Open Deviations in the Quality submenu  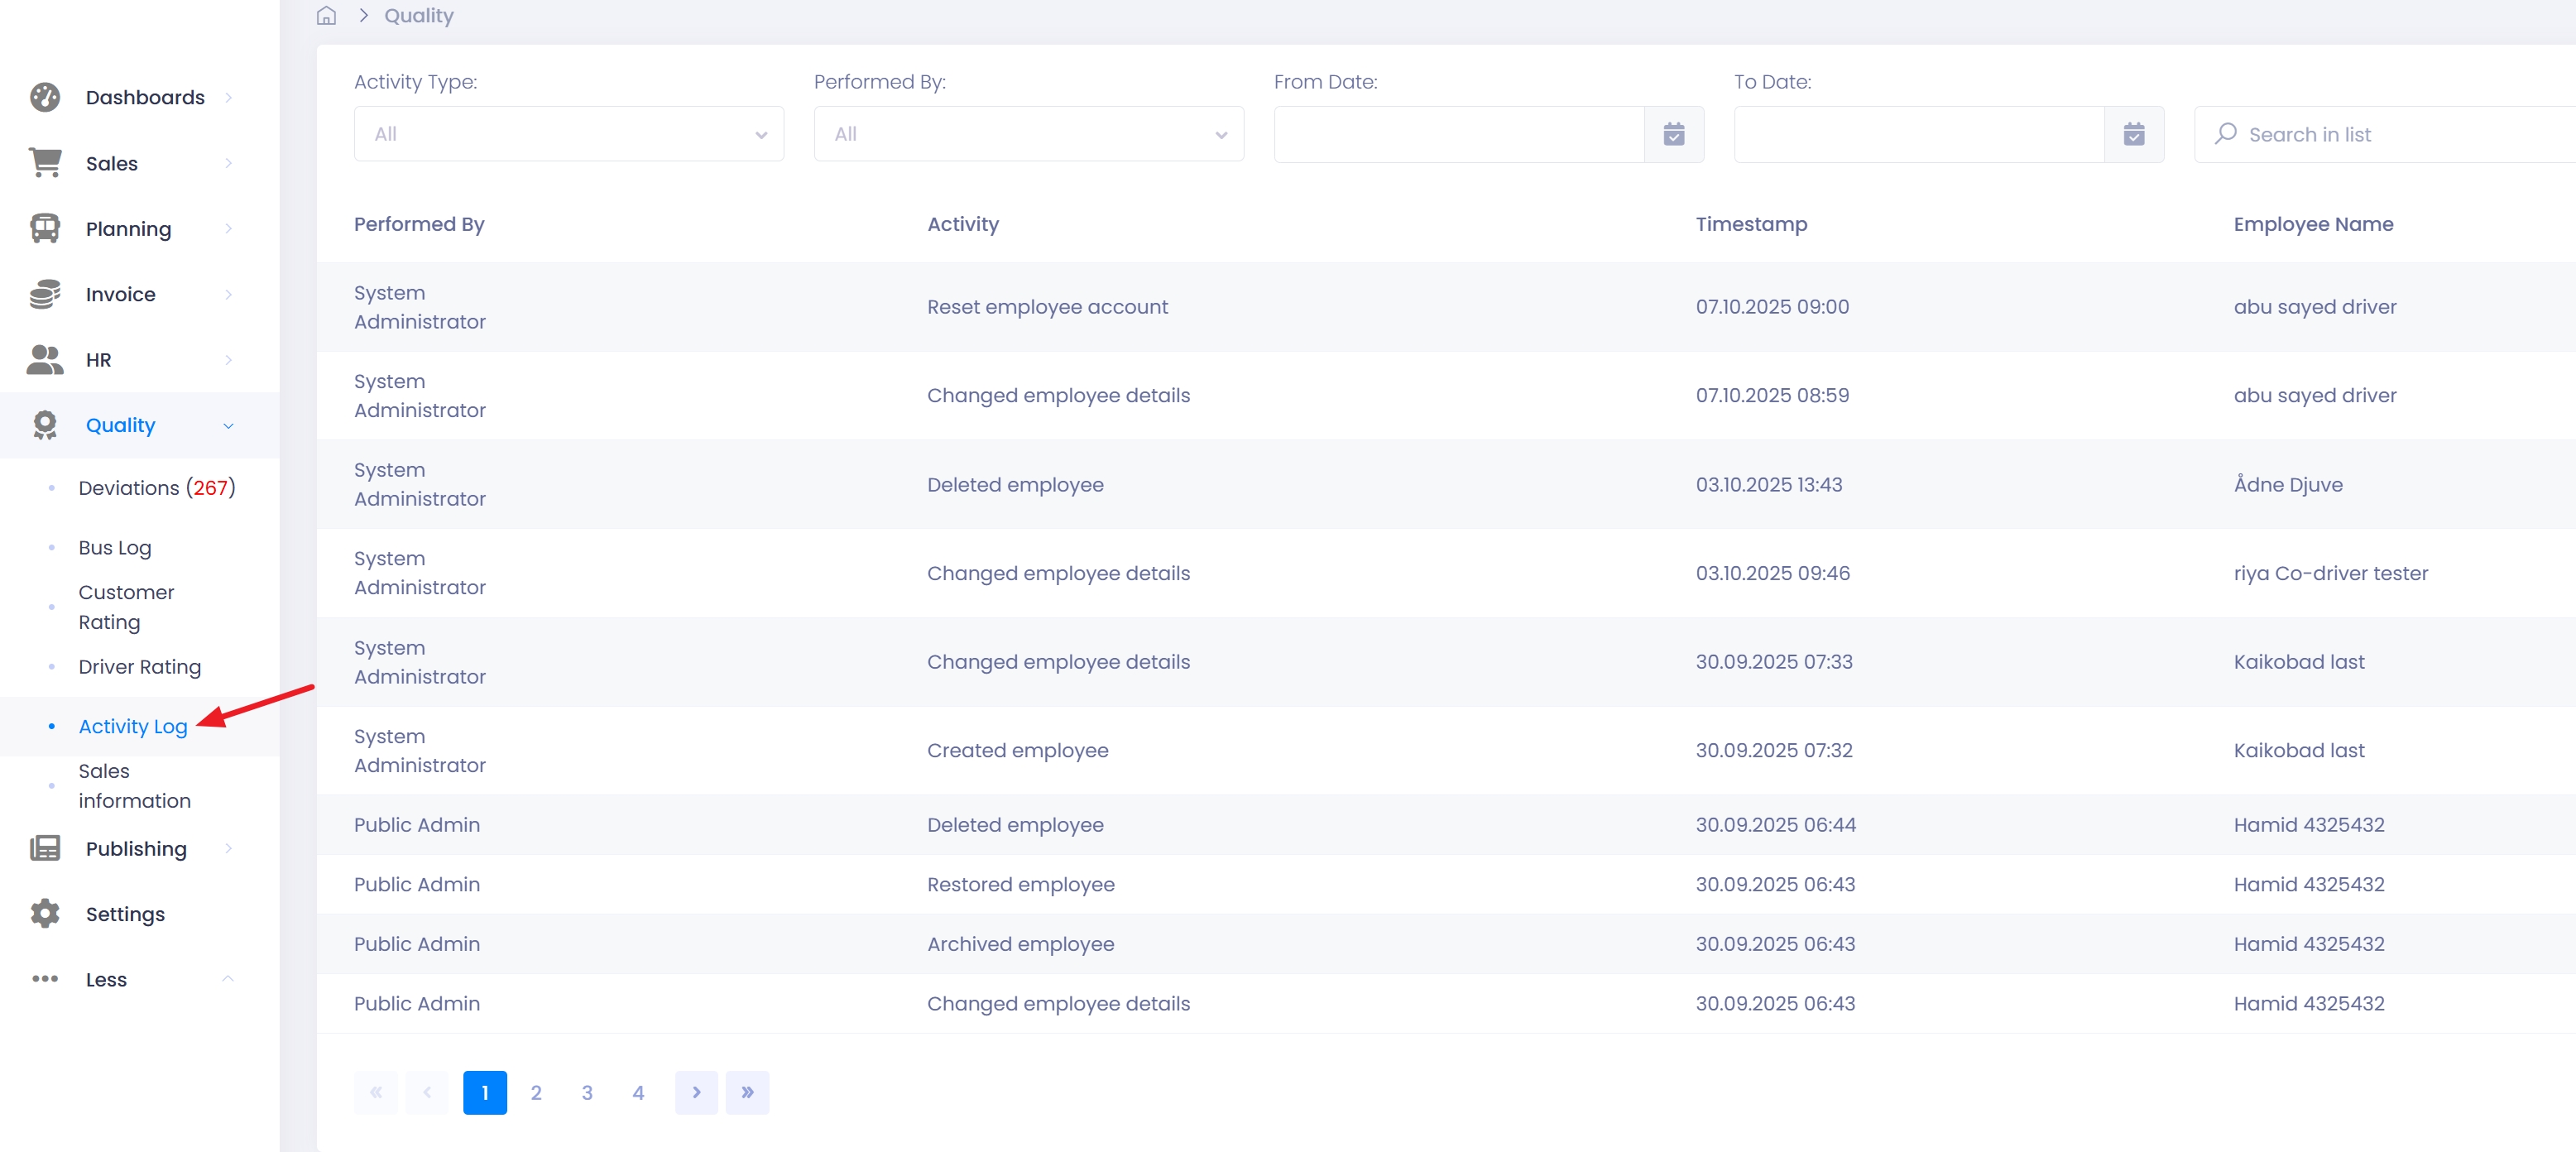pyautogui.click(x=156, y=488)
